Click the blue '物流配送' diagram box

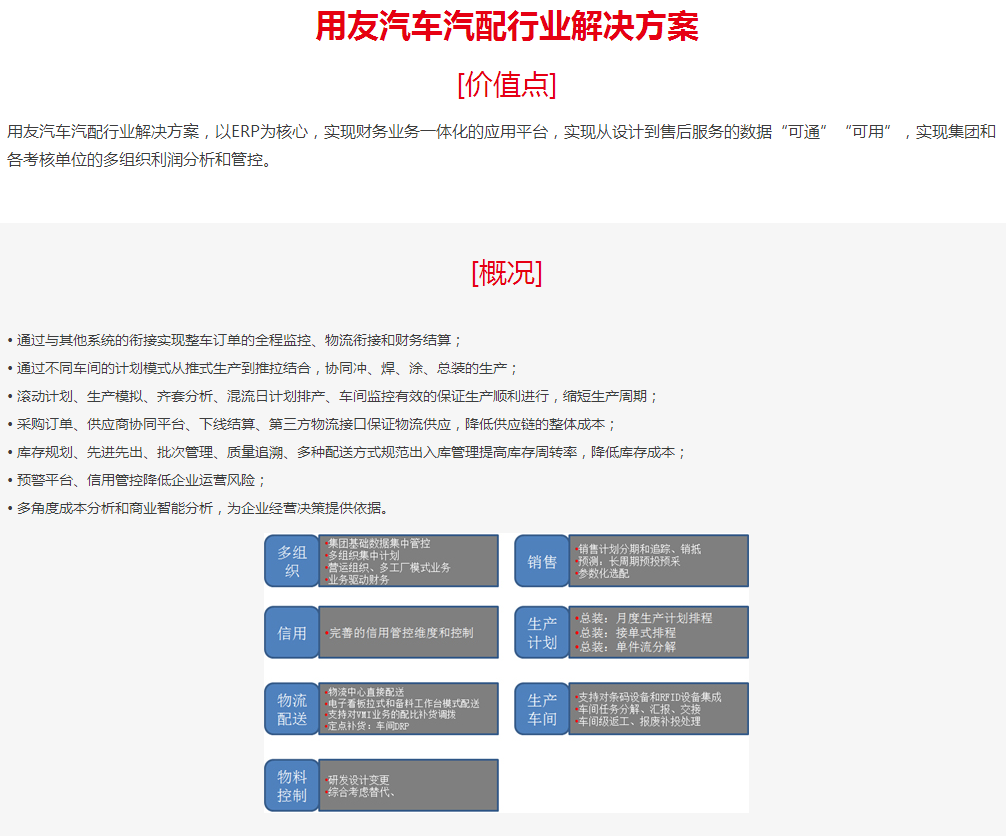pyautogui.click(x=292, y=709)
